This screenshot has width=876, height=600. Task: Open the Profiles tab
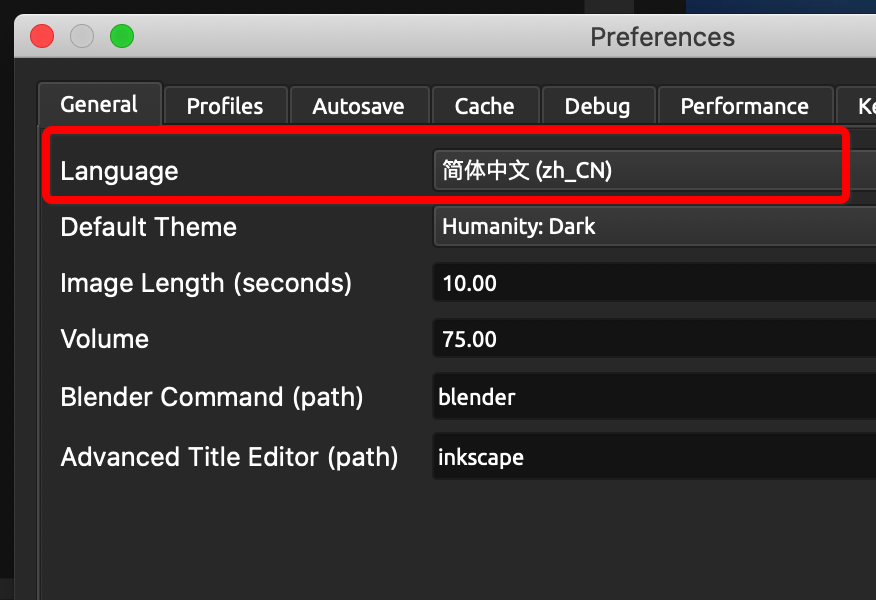coord(225,106)
